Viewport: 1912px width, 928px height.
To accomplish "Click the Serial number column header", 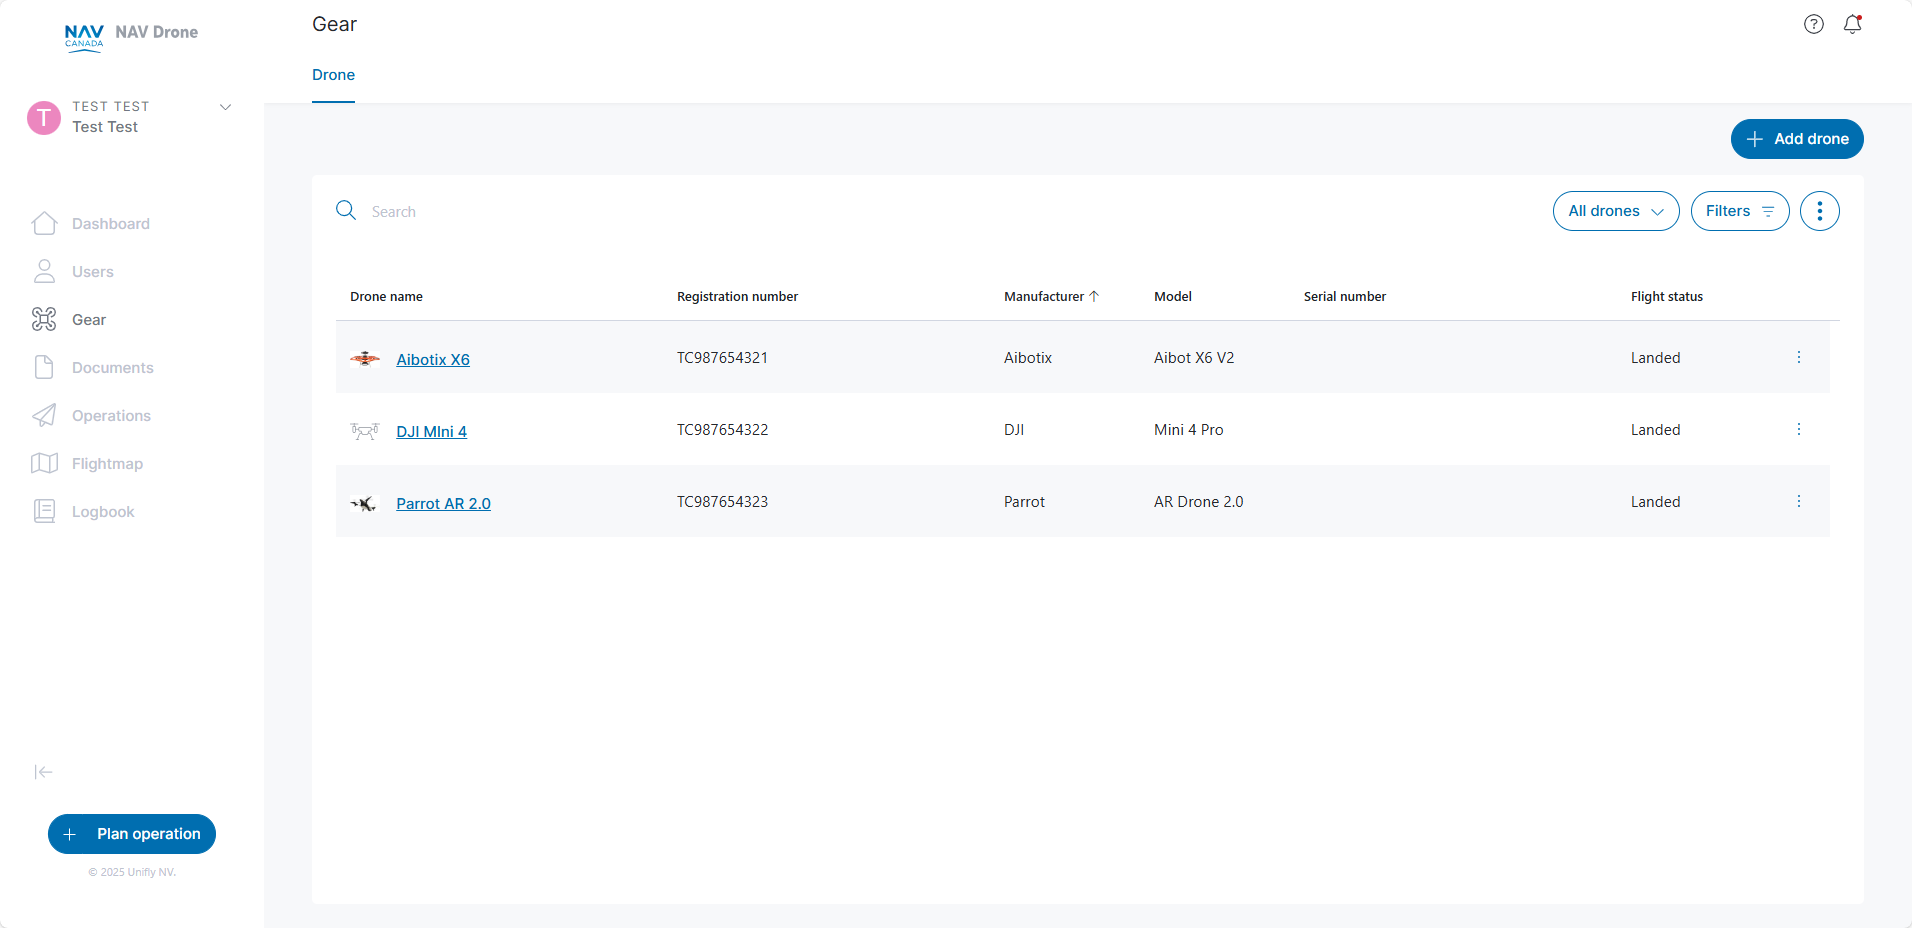I will point(1345,296).
